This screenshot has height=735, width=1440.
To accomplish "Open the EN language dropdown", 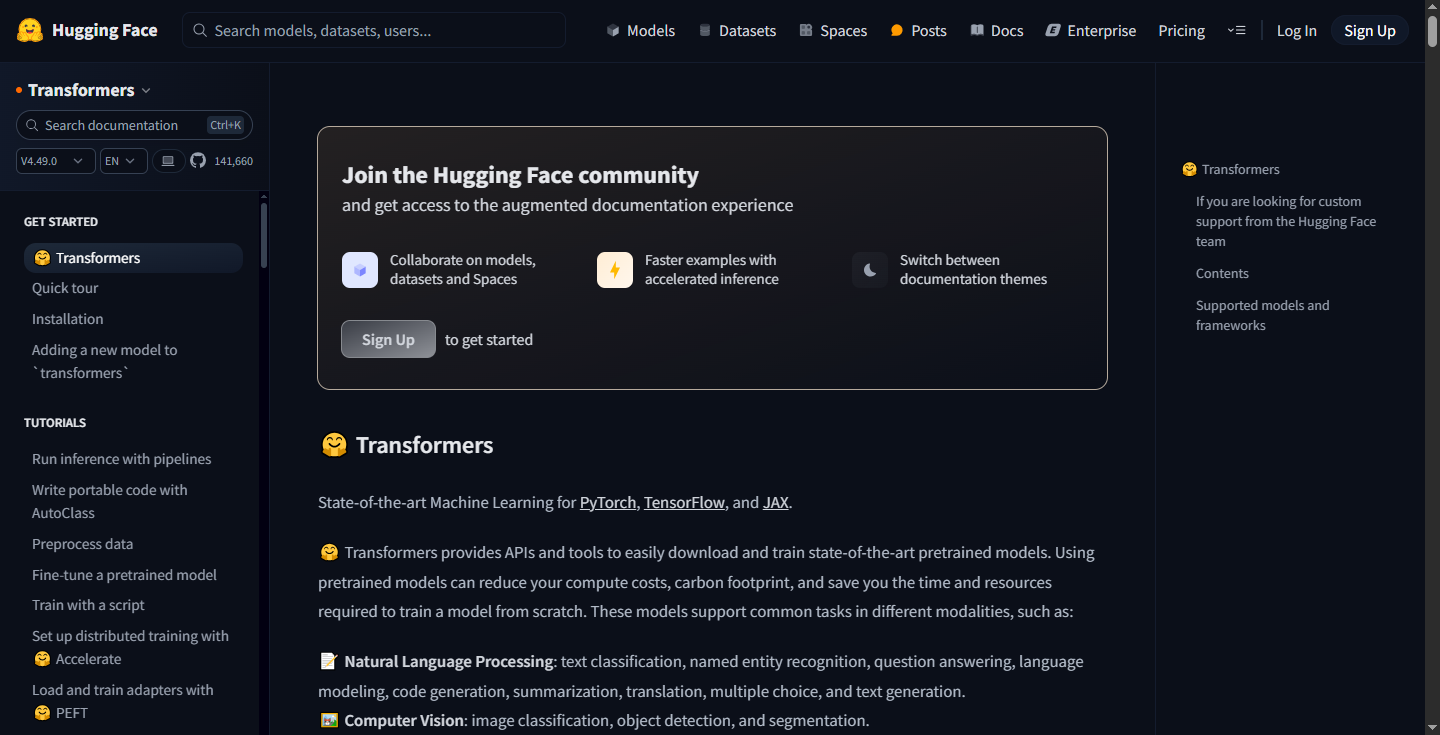I will click(x=124, y=161).
